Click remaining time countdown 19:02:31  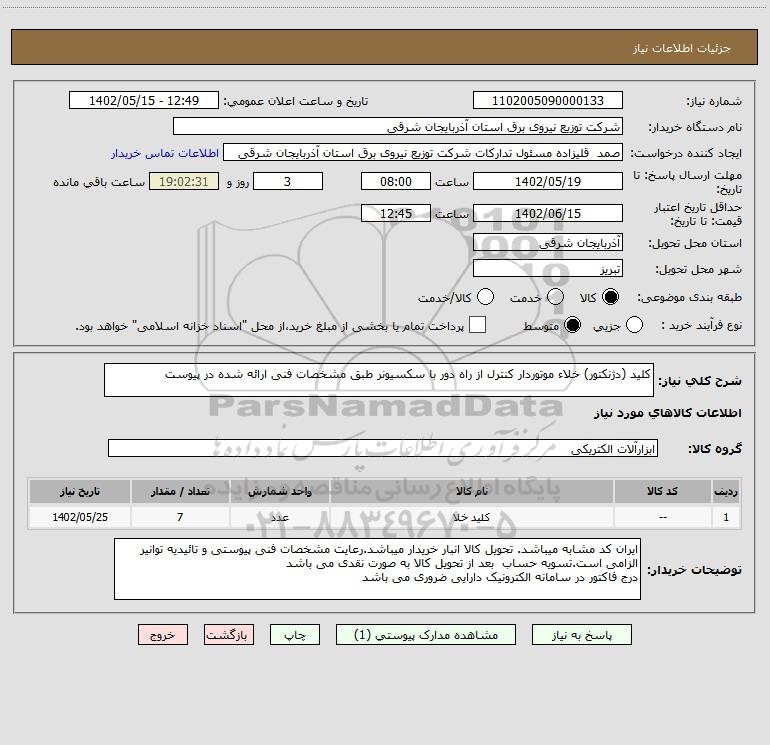[x=184, y=181]
